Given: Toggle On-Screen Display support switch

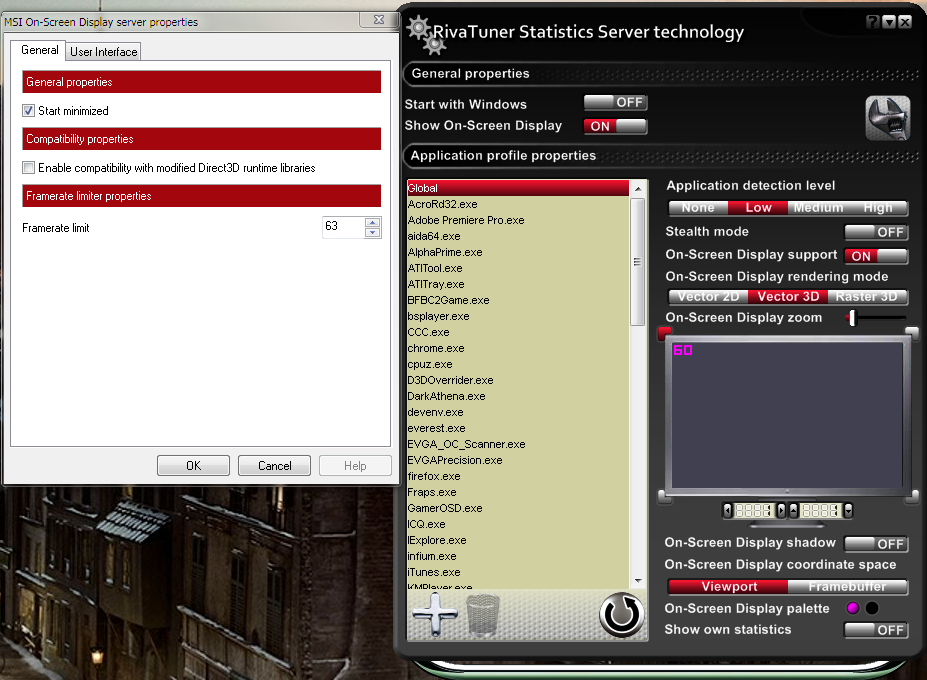Looking at the screenshot, I should (876, 256).
